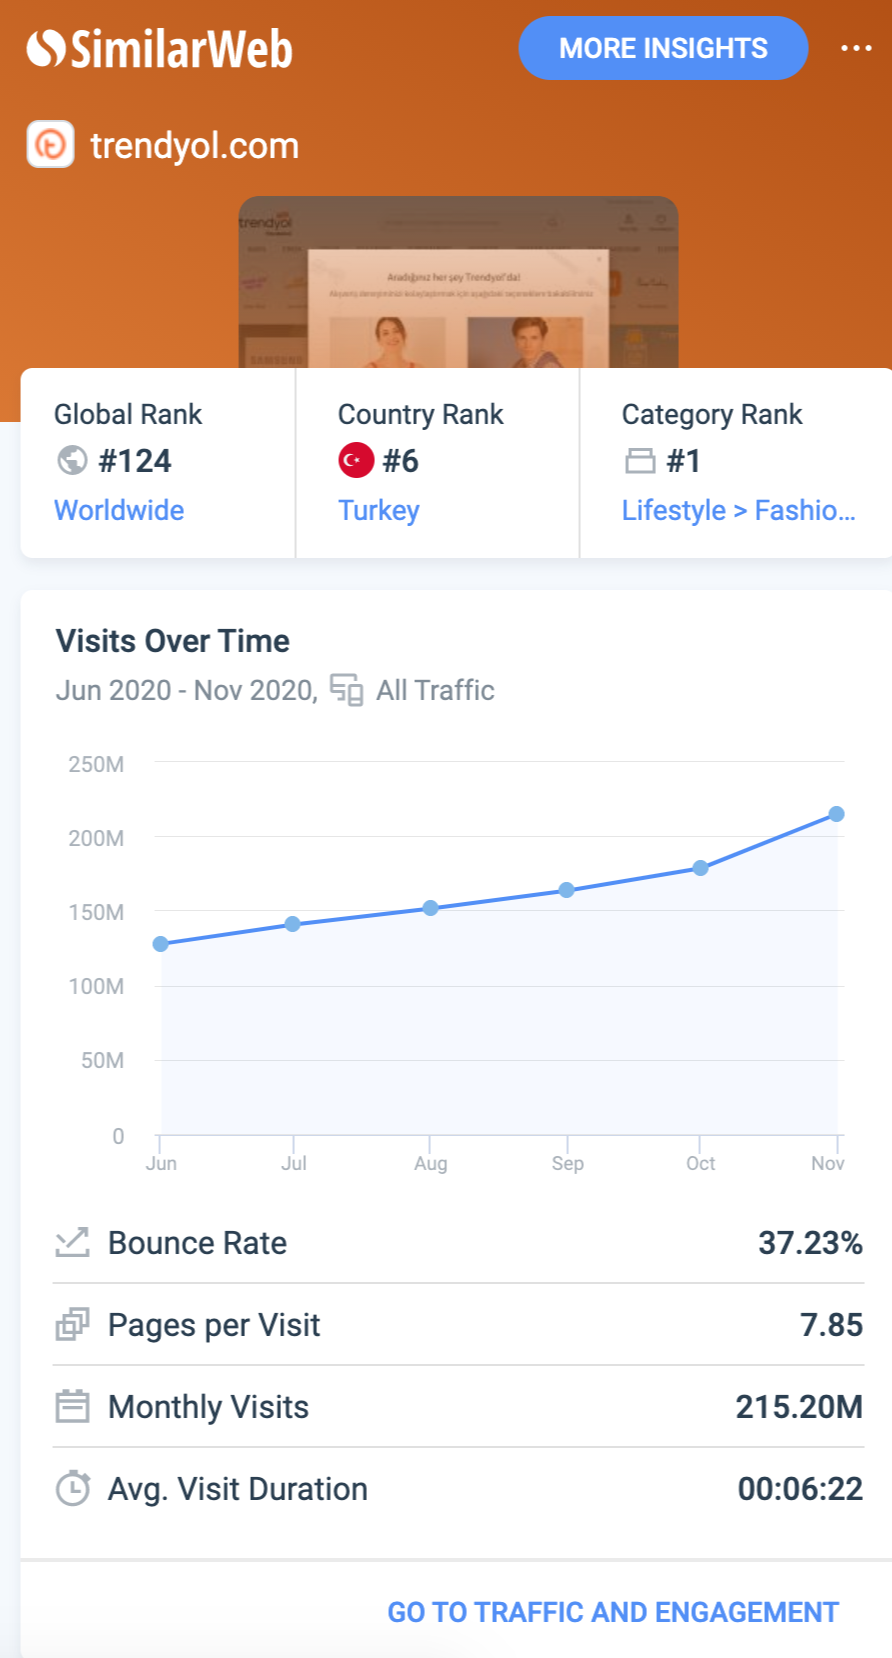Click the Avg. Visit Duration label
Image resolution: width=892 pixels, height=1658 pixels.
click(238, 1489)
